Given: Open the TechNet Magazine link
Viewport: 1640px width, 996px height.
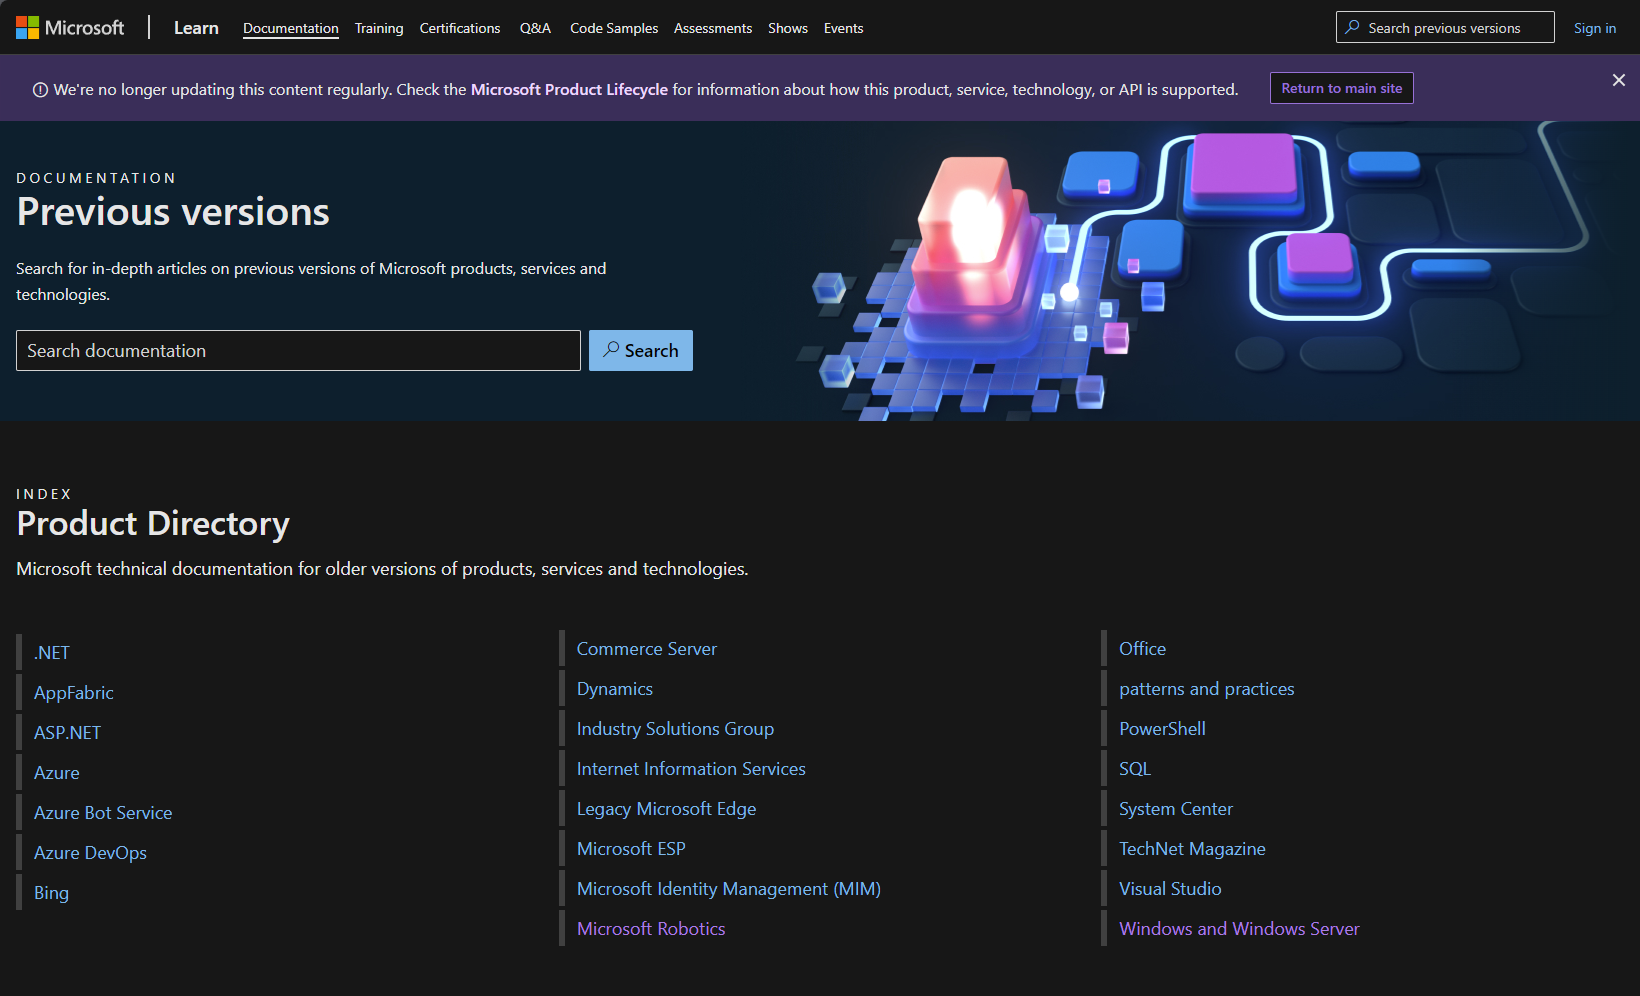Looking at the screenshot, I should pos(1192,849).
